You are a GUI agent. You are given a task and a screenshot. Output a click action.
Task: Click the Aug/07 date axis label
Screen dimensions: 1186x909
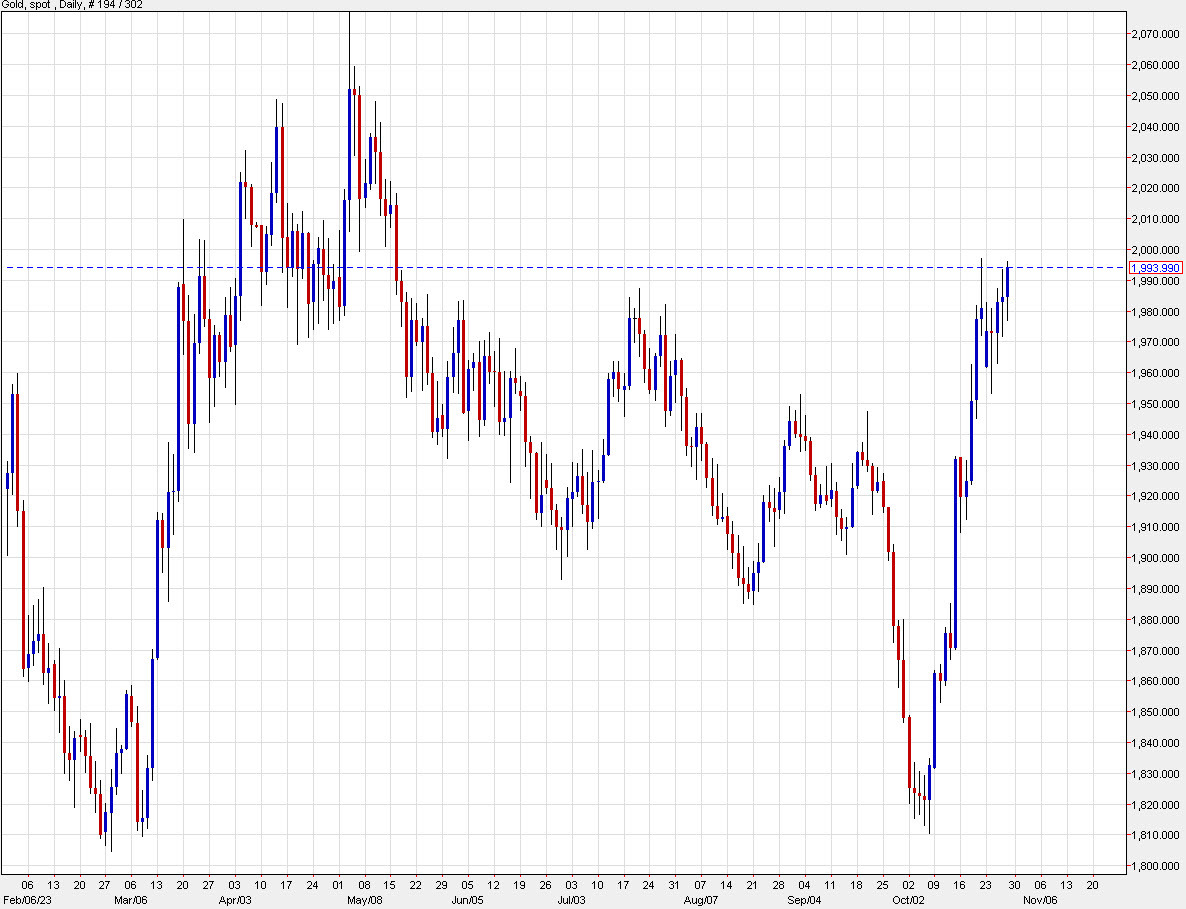point(701,899)
